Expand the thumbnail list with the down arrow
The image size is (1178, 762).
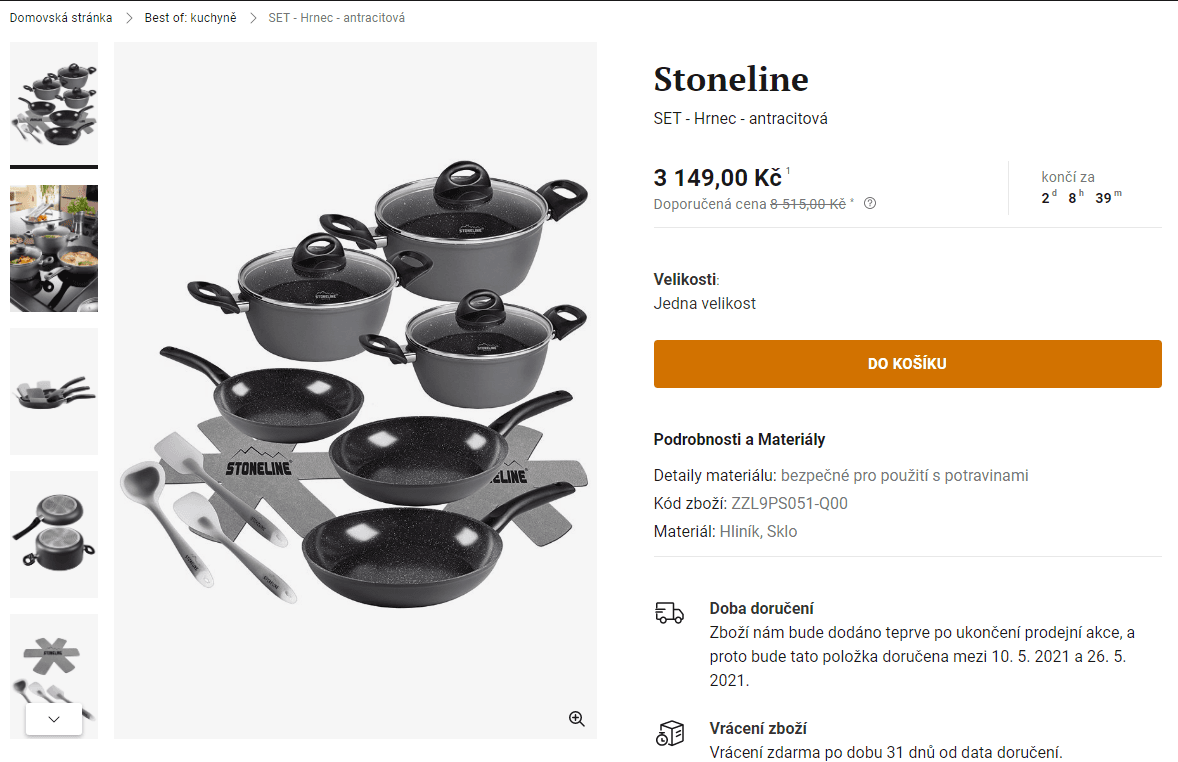[x=54, y=719]
